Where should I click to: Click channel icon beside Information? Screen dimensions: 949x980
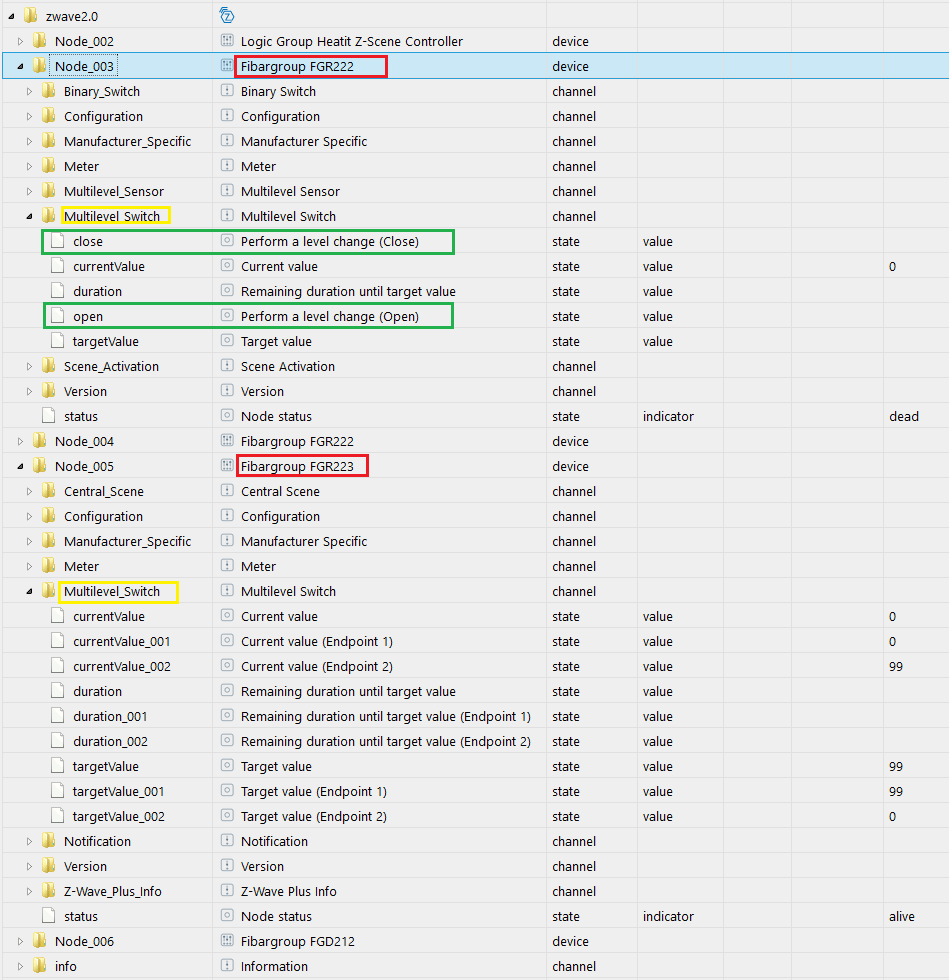coord(227,966)
